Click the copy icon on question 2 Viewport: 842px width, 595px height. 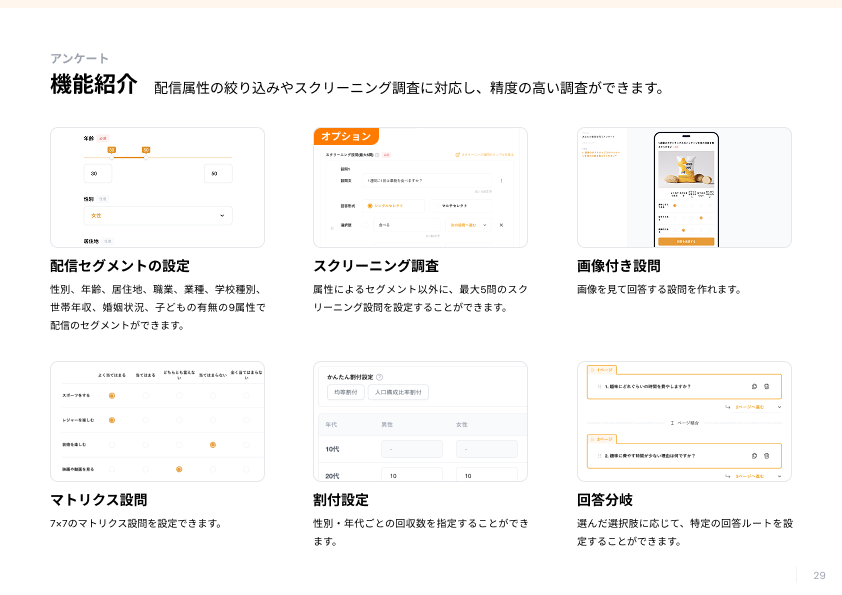click(754, 456)
